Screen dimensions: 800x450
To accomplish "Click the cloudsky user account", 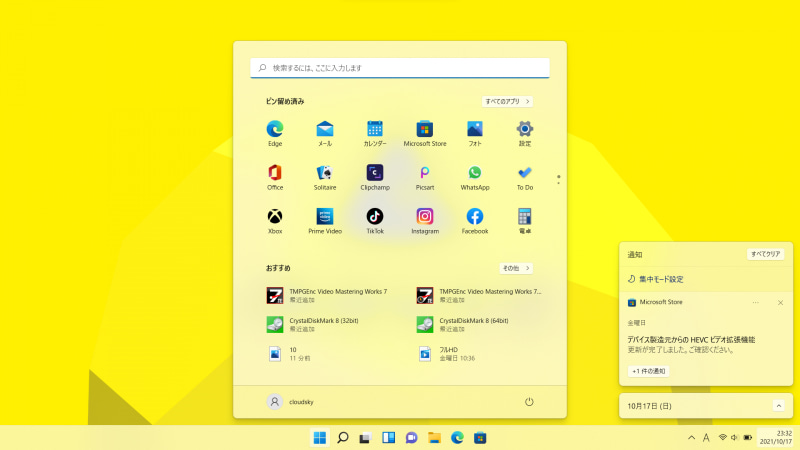I will [x=290, y=402].
